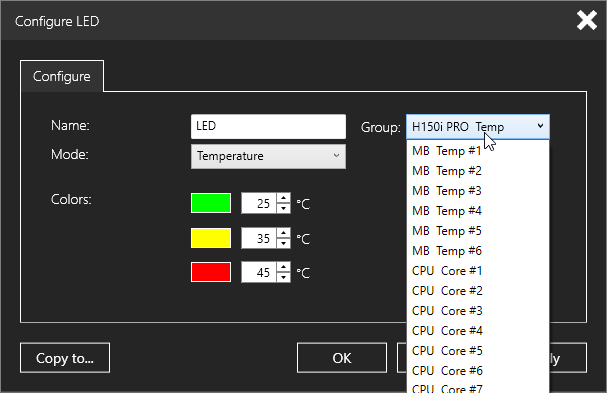Select MB Temp #4 from the Group list
The image size is (607, 393).
(478, 211)
